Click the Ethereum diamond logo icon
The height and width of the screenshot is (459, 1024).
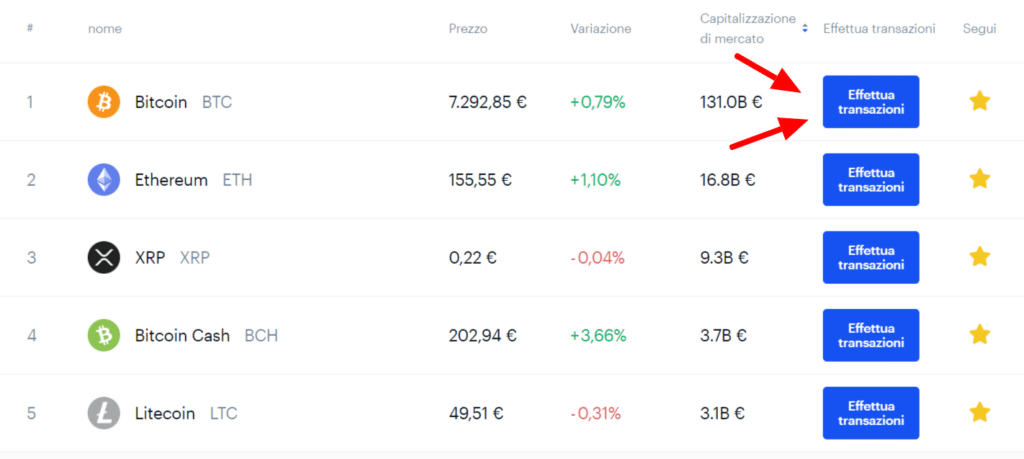[104, 180]
